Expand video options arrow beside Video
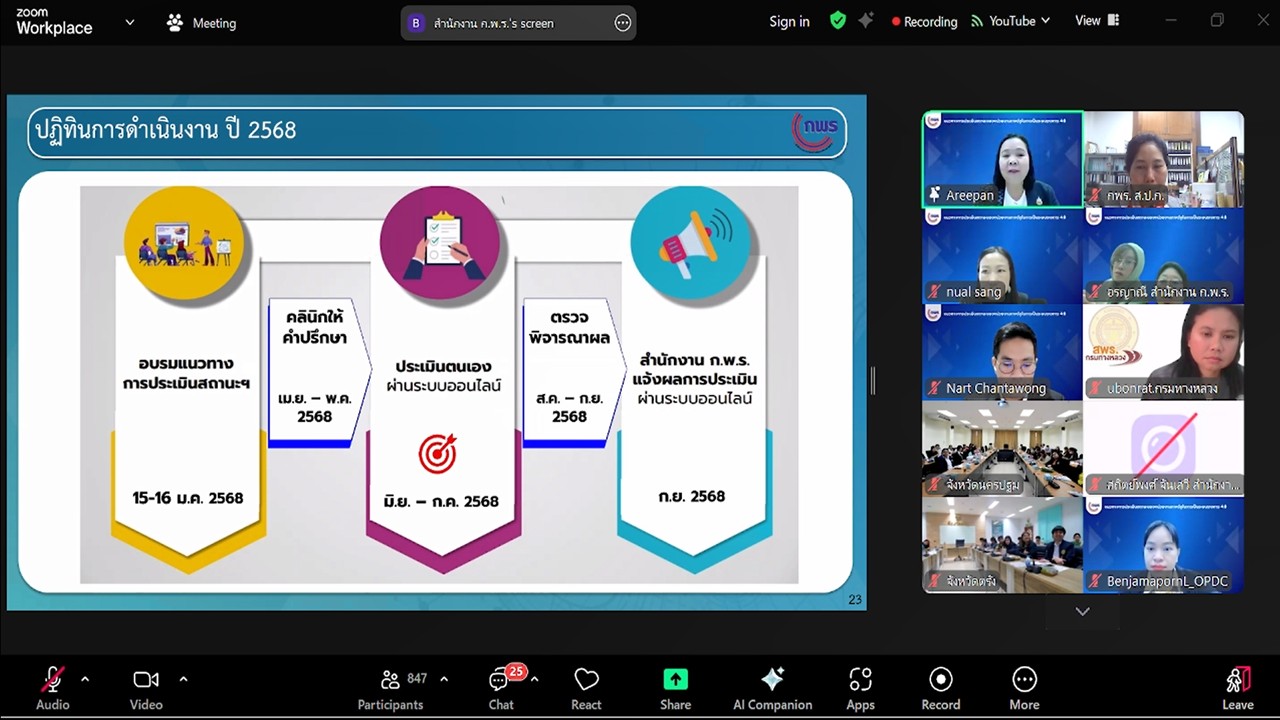This screenshot has width=1280, height=720. (x=183, y=679)
